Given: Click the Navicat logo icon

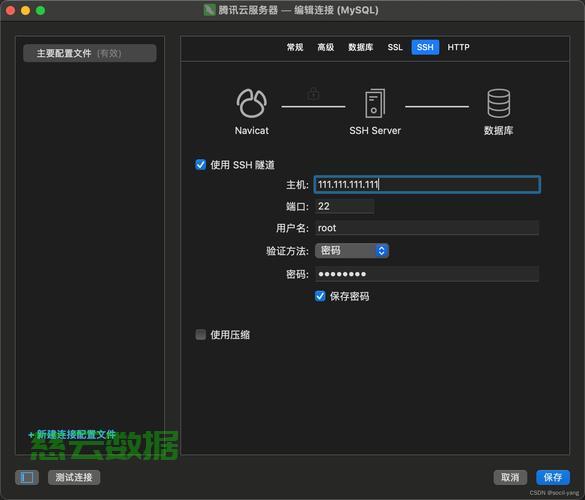Looking at the screenshot, I should 251,103.
